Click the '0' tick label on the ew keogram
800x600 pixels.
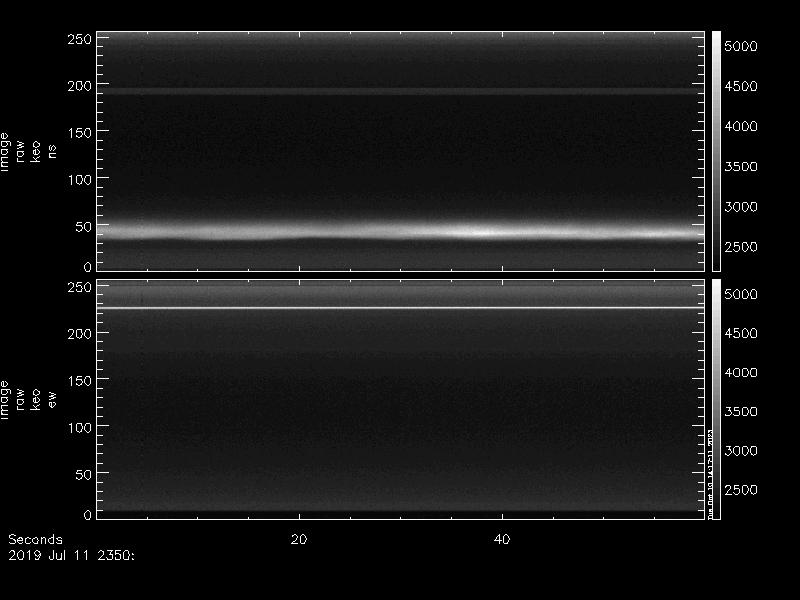[x=88, y=515]
